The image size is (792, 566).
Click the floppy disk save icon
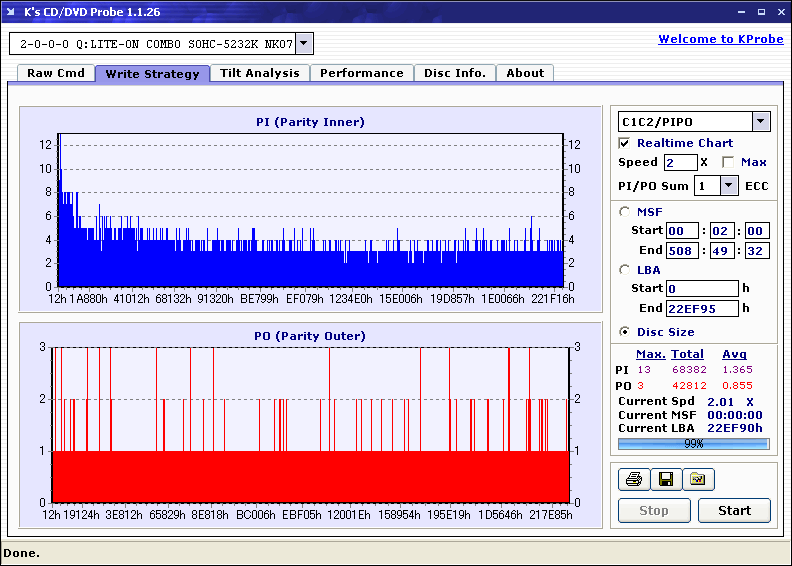(x=665, y=480)
